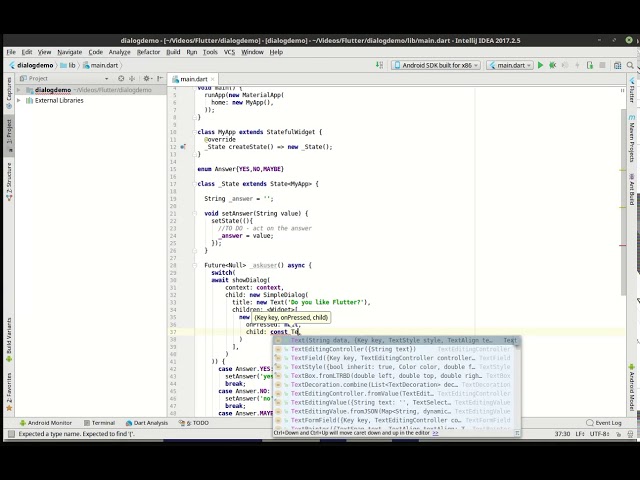640x480 pixels.
Task: Open the Refactor menu
Action: pyautogui.click(x=148, y=52)
